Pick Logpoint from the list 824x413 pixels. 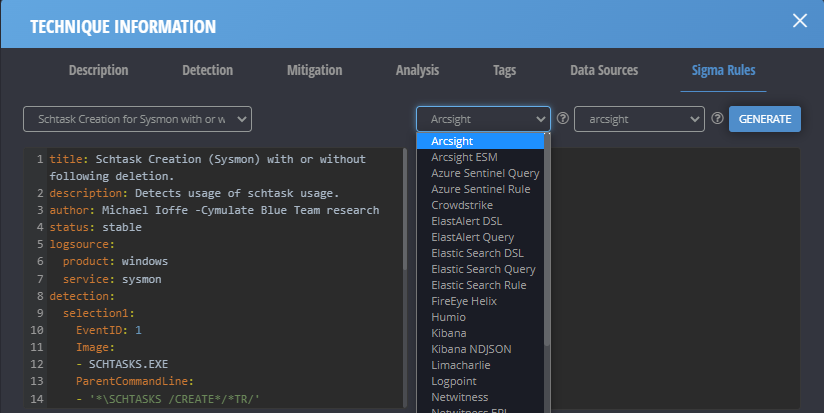pos(480,381)
